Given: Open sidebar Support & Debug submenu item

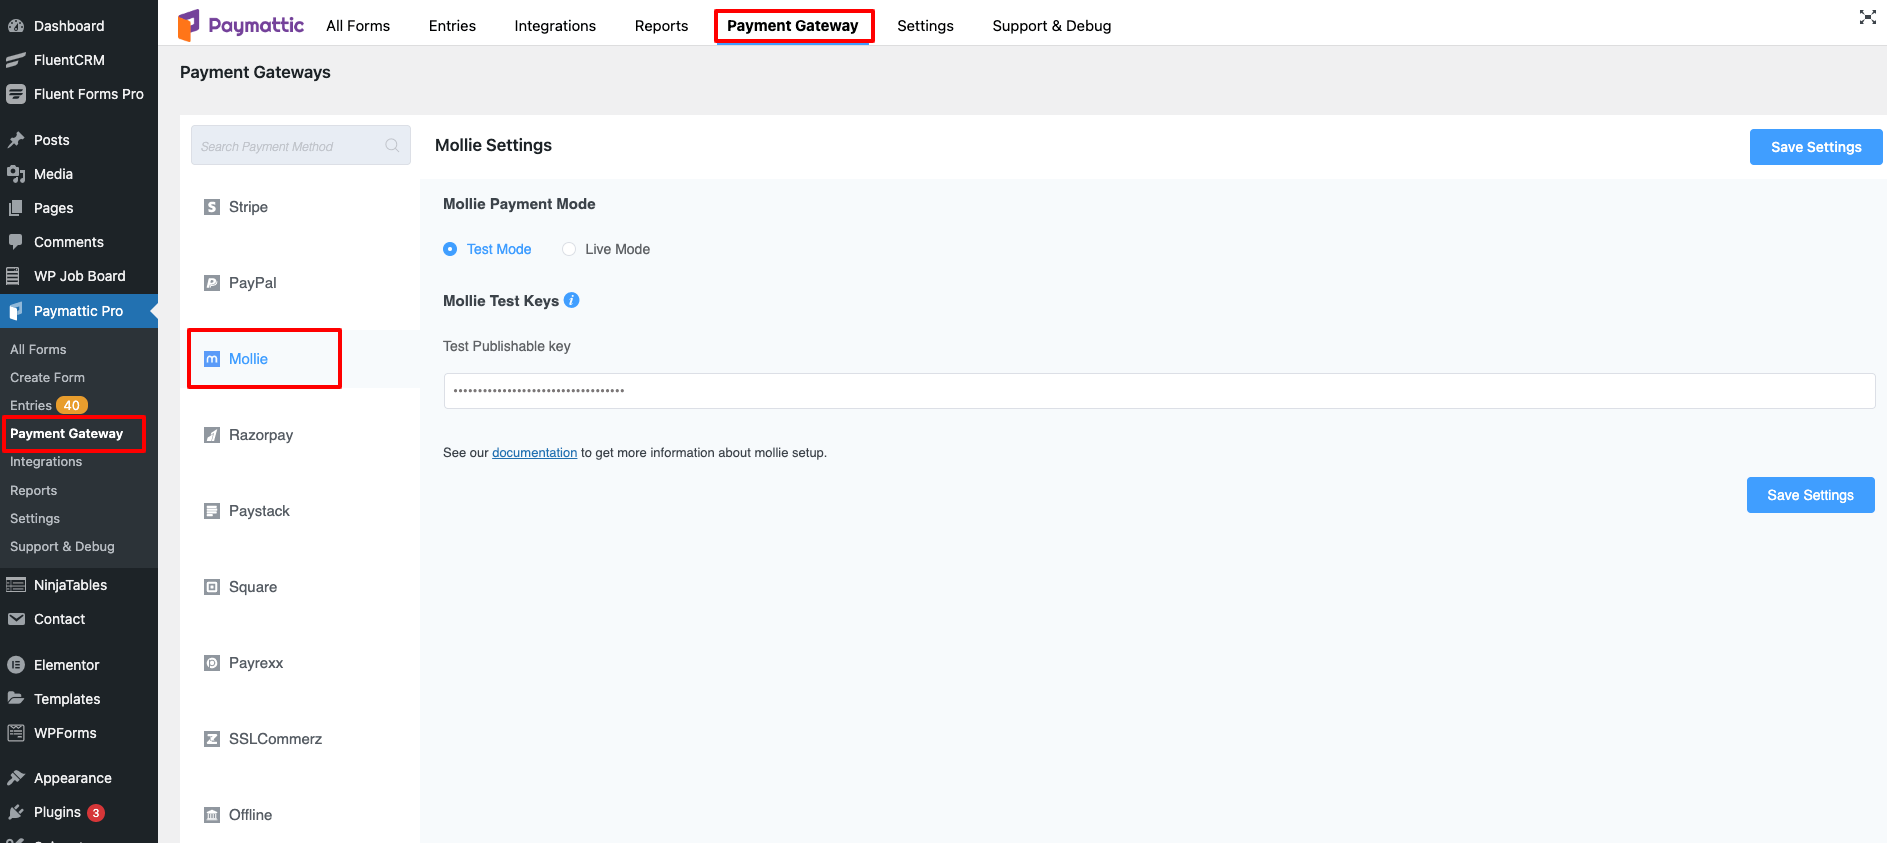Looking at the screenshot, I should (x=62, y=546).
